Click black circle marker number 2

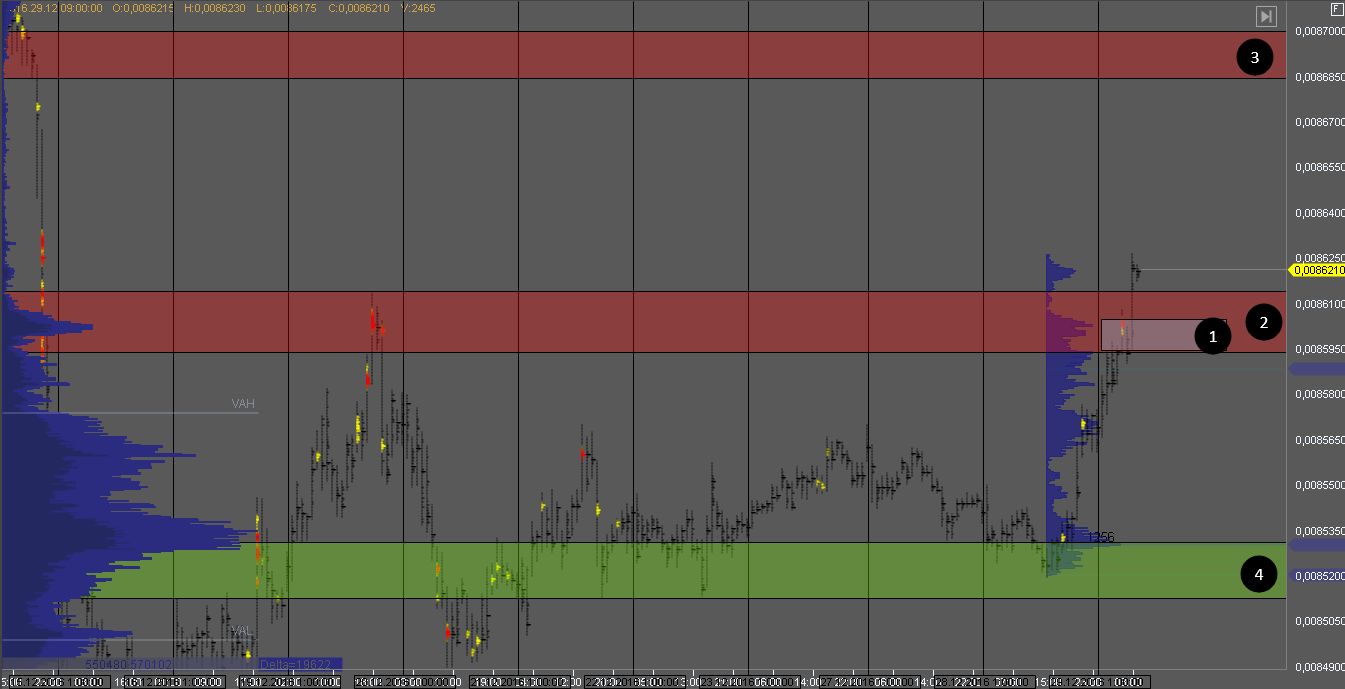[x=1264, y=322]
